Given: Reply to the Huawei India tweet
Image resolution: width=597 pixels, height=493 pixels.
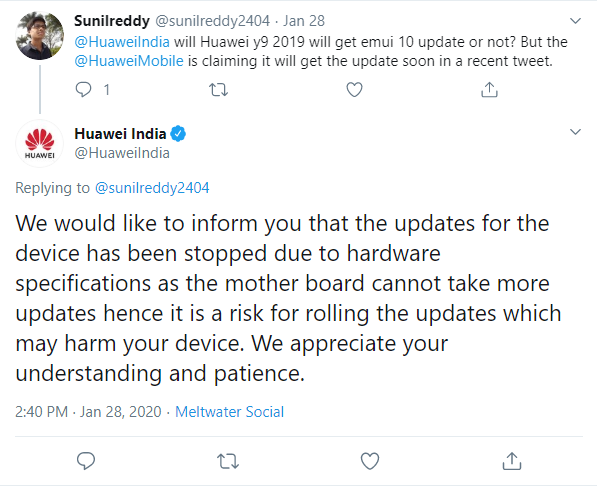Looking at the screenshot, I should [x=86, y=461].
